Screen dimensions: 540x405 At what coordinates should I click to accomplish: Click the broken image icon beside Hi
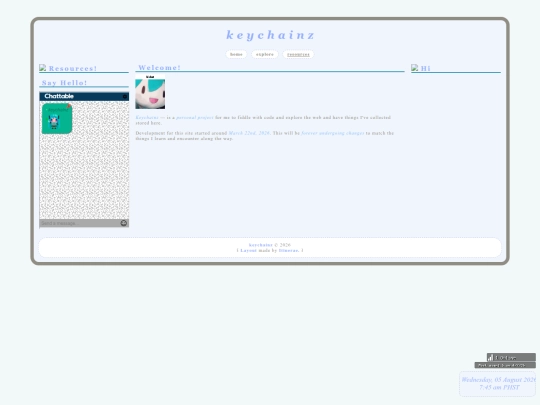point(415,68)
